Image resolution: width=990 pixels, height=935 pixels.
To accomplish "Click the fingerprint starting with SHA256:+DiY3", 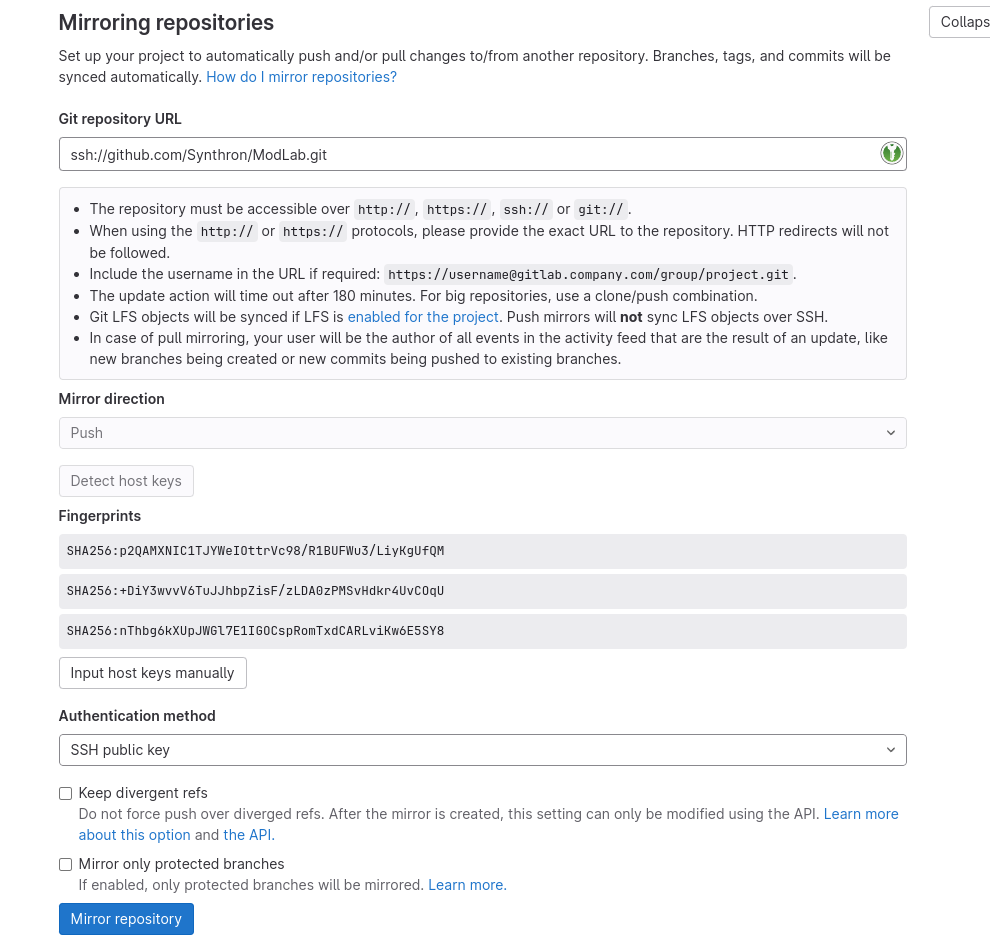I will [256, 591].
